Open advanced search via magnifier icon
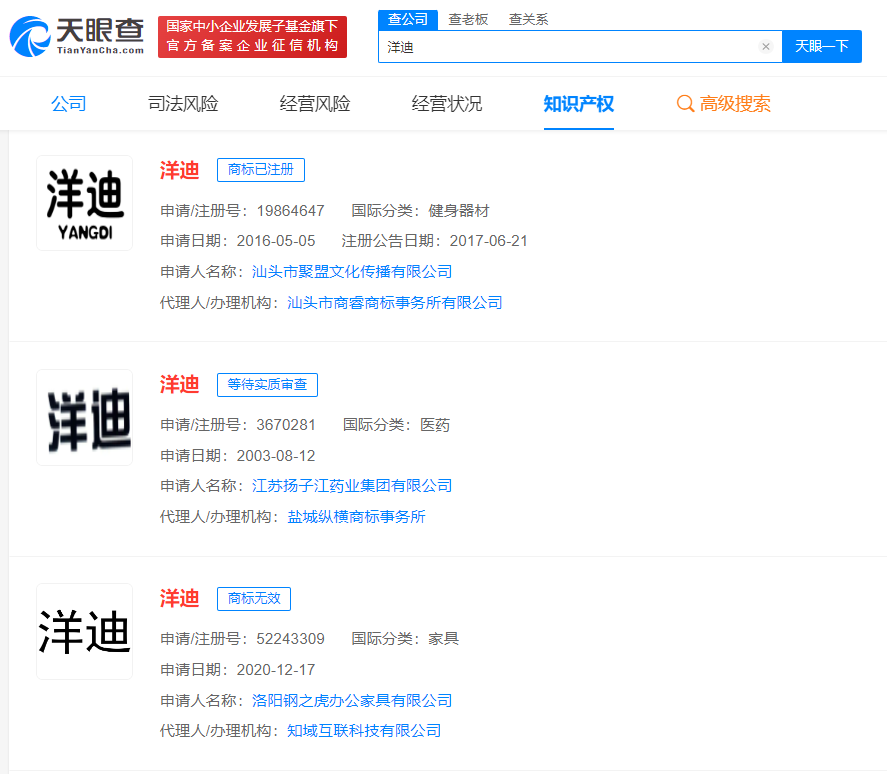 685,104
